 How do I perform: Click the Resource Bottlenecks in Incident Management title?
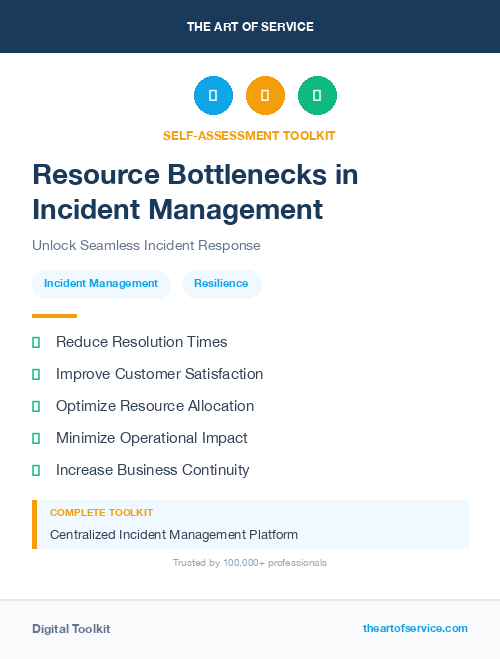[x=195, y=192]
